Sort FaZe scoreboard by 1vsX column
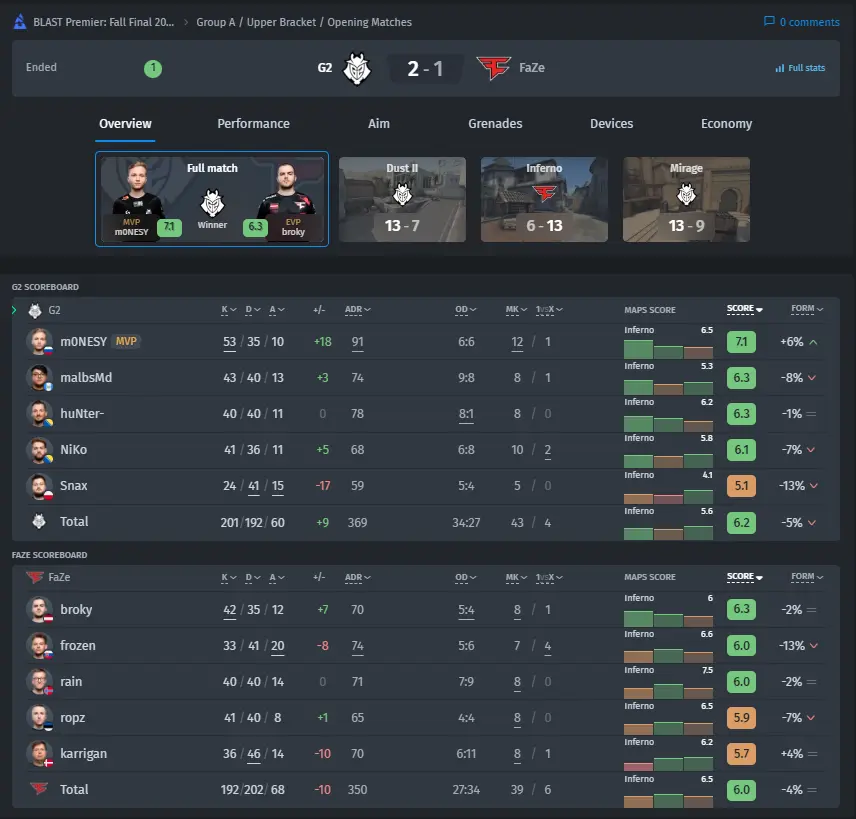Screen dimensions: 856x819 [549, 577]
